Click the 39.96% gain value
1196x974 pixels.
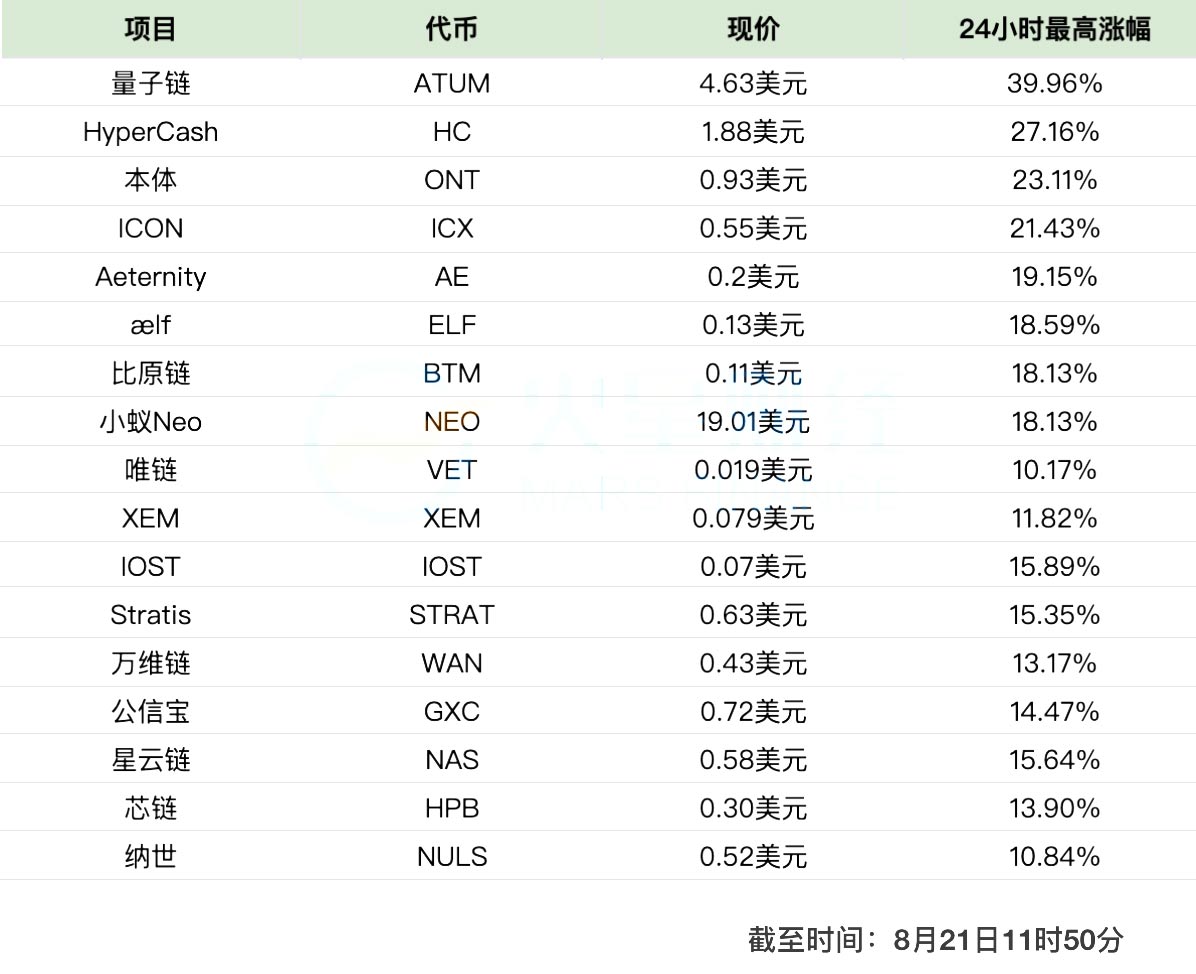pos(1054,83)
